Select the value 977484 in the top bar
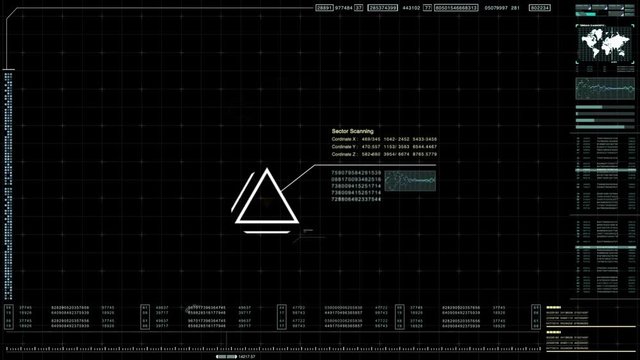This screenshot has width=640, height=360. tap(344, 8)
